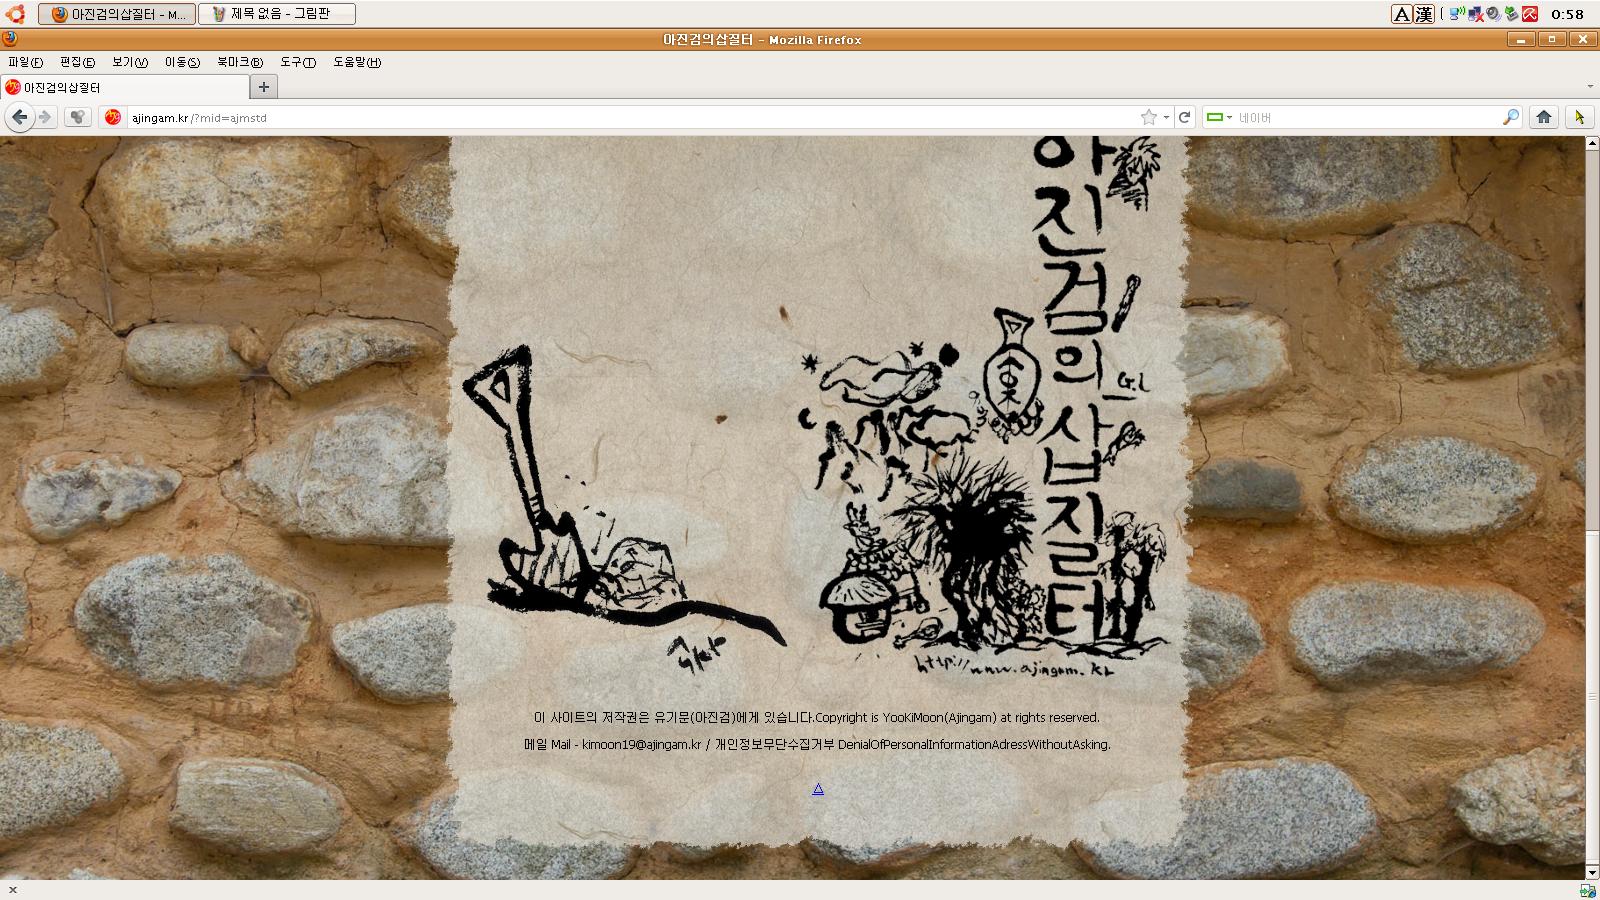This screenshot has height=900, width=1600.
Task: Click the wireless network tray icon
Action: [x=1457, y=14]
